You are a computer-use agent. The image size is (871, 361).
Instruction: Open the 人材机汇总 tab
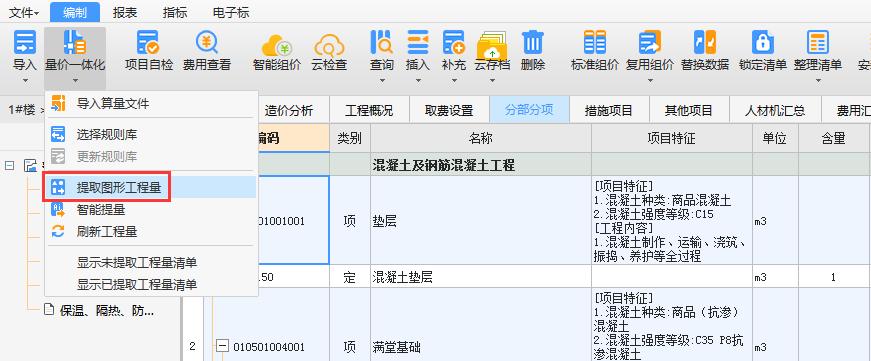[x=775, y=111]
